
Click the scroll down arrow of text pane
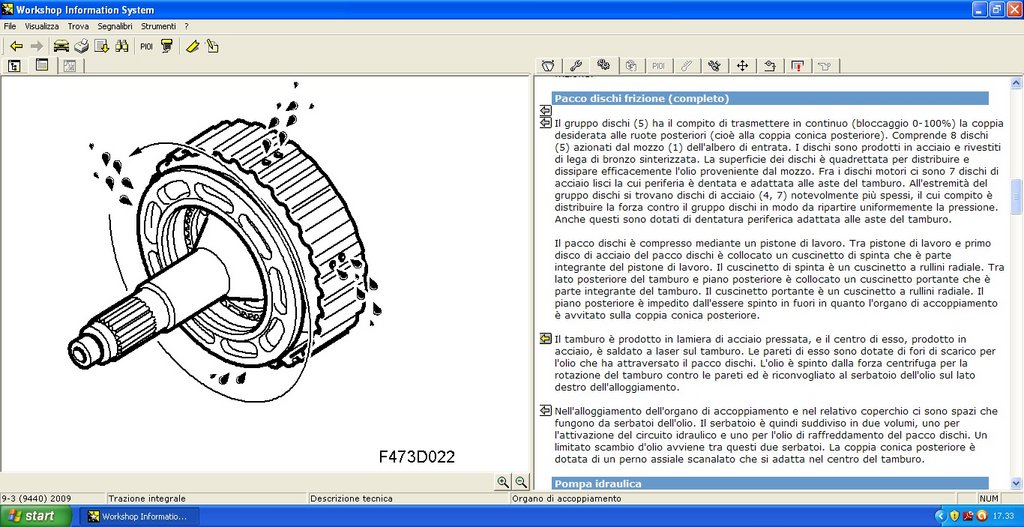(x=1016, y=483)
